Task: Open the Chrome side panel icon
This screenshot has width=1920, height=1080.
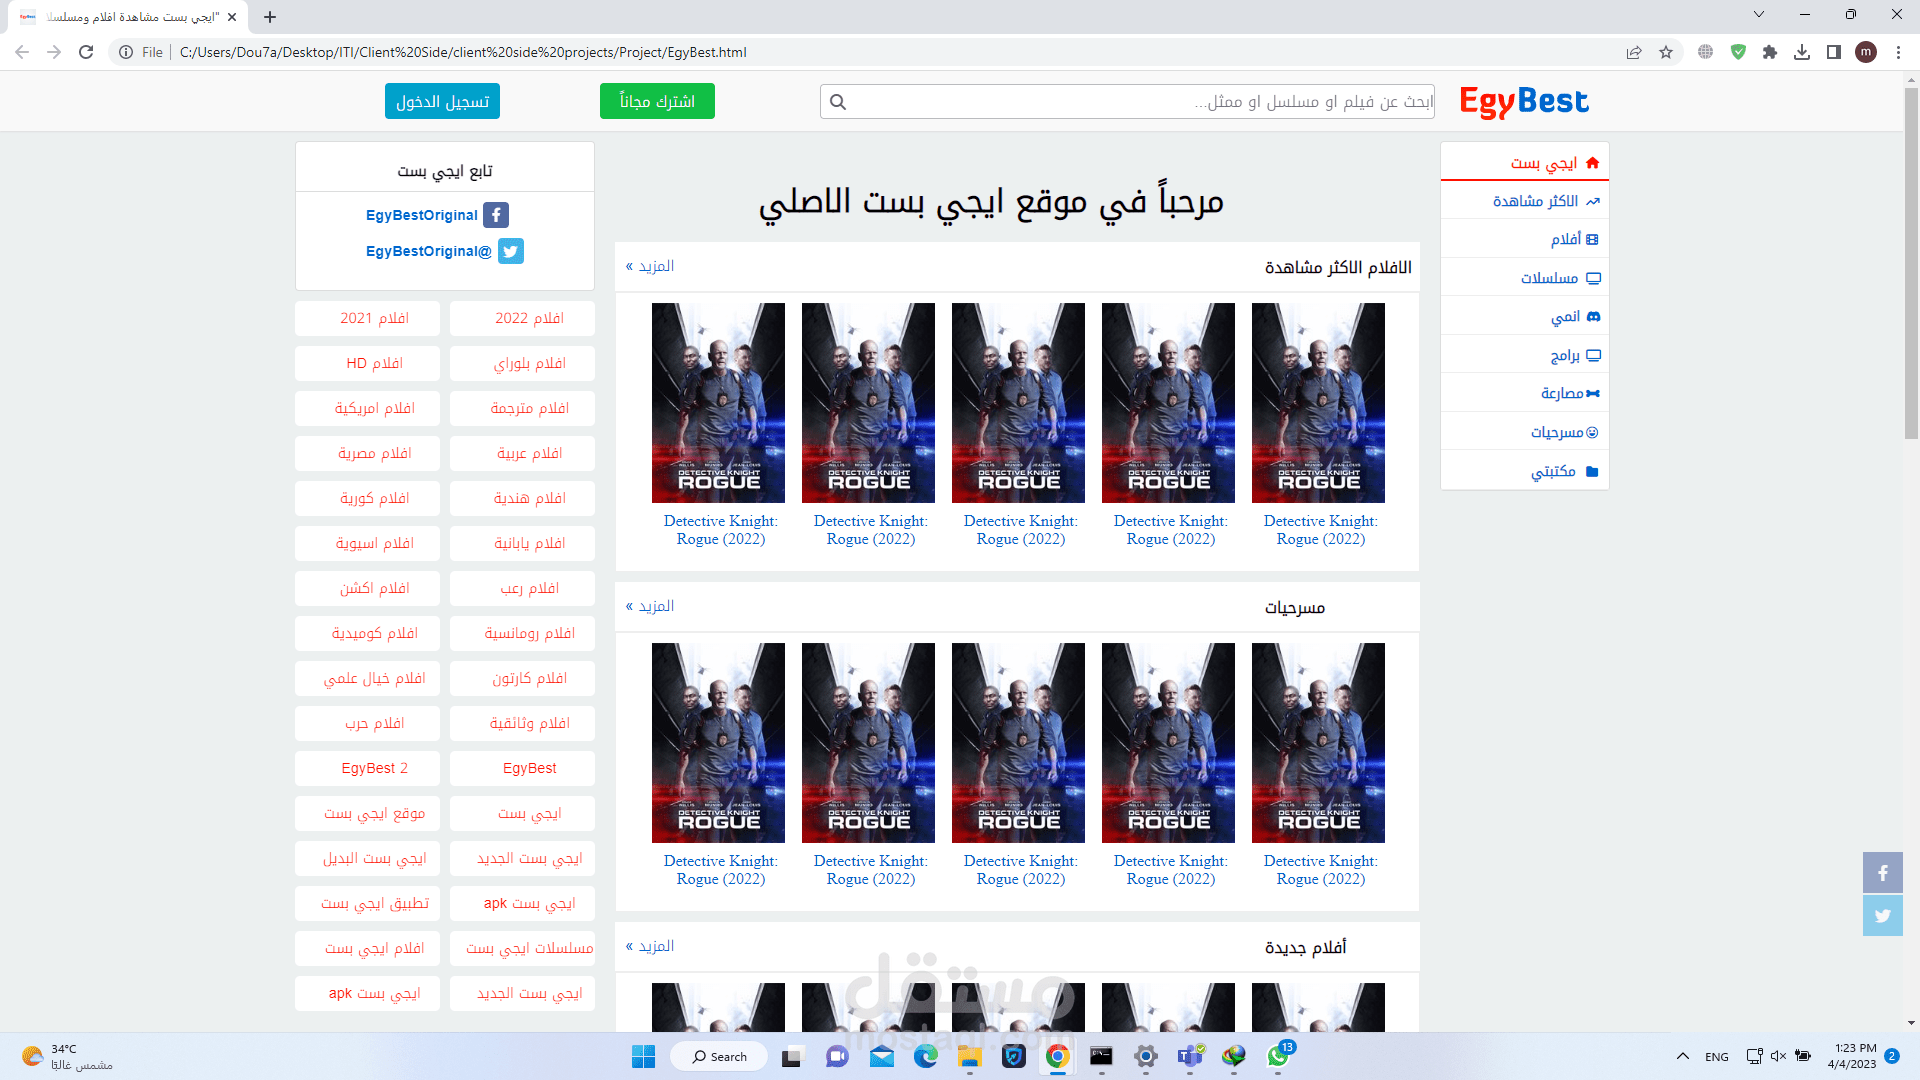Action: pyautogui.click(x=1834, y=52)
